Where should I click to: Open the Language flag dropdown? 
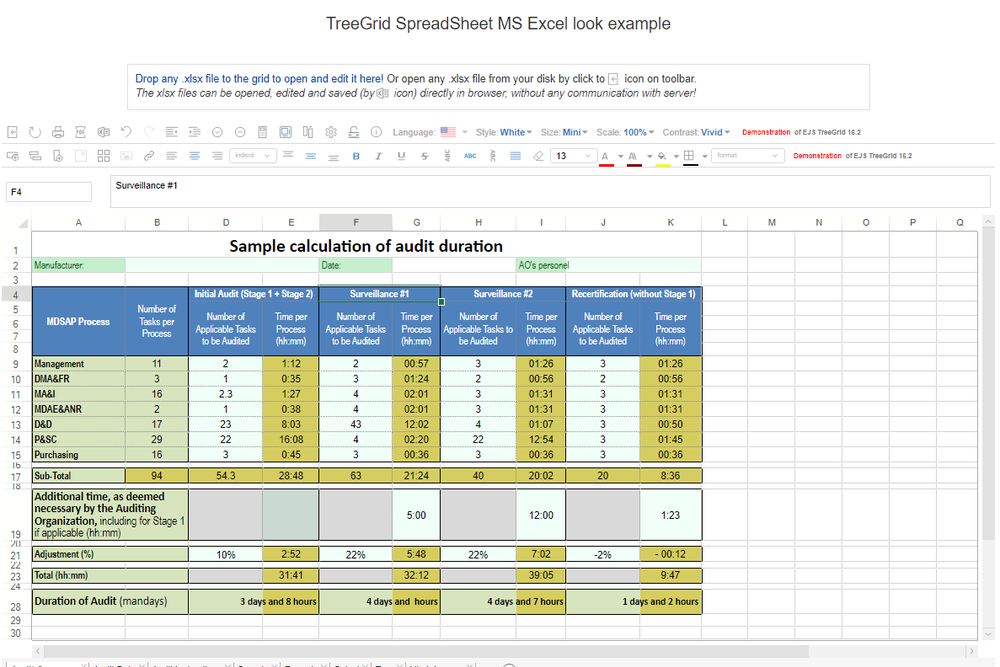pyautogui.click(x=454, y=132)
